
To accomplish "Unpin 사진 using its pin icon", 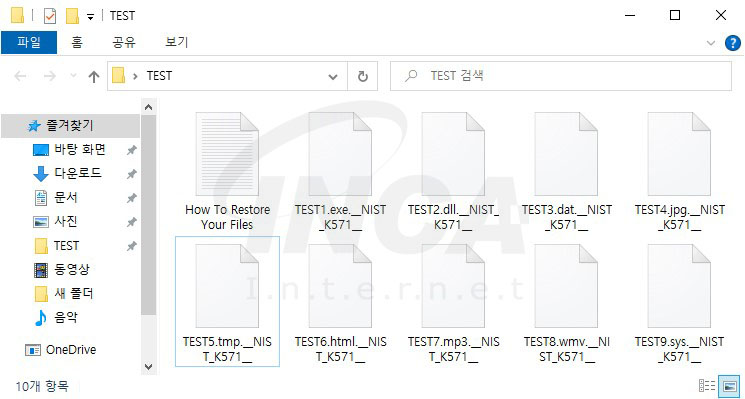I will click(x=131, y=222).
